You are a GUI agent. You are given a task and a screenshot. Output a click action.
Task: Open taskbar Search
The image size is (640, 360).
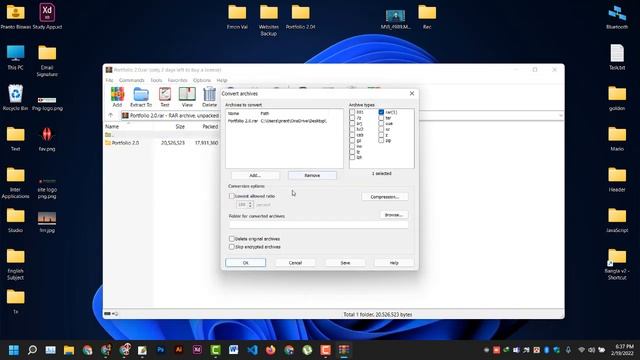(x=32, y=350)
